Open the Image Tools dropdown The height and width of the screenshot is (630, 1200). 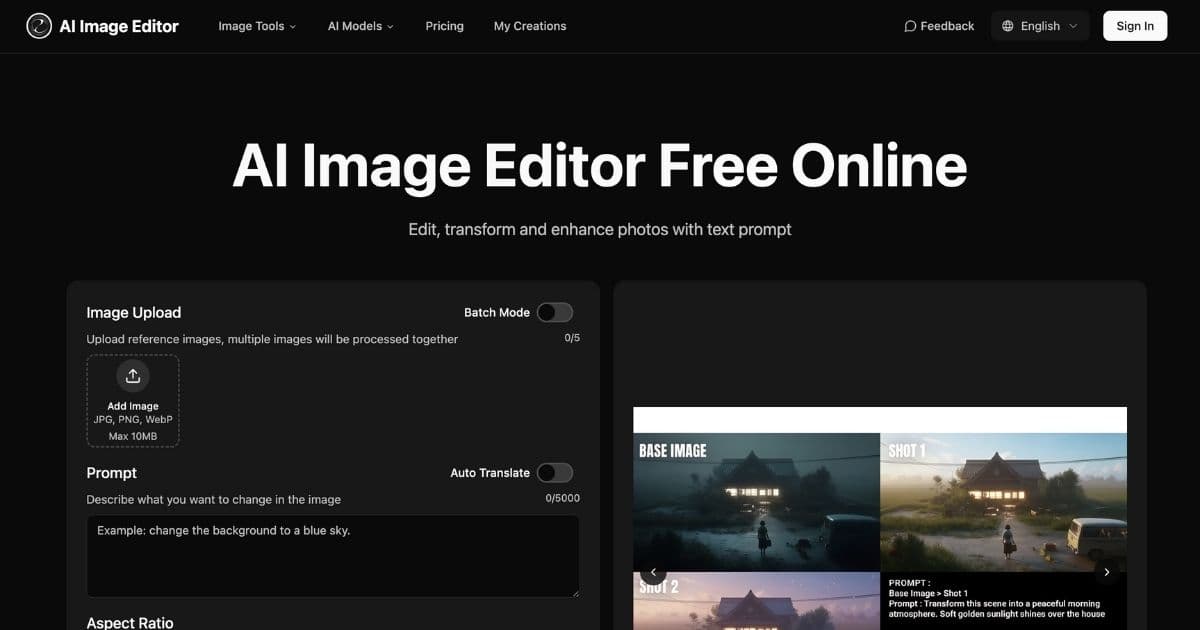coord(257,26)
